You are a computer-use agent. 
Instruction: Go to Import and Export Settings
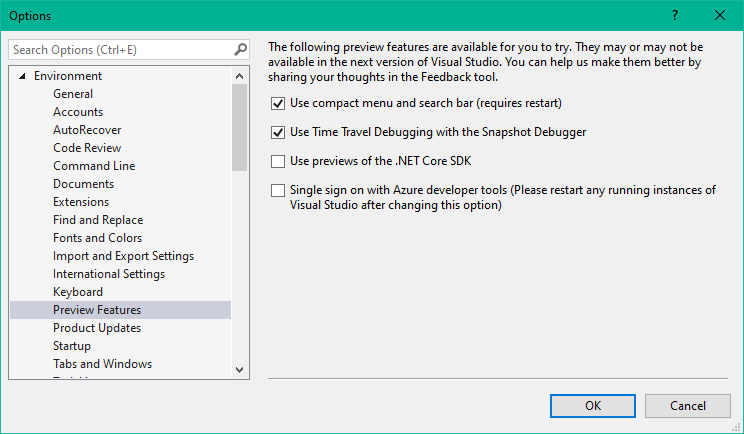coord(123,256)
